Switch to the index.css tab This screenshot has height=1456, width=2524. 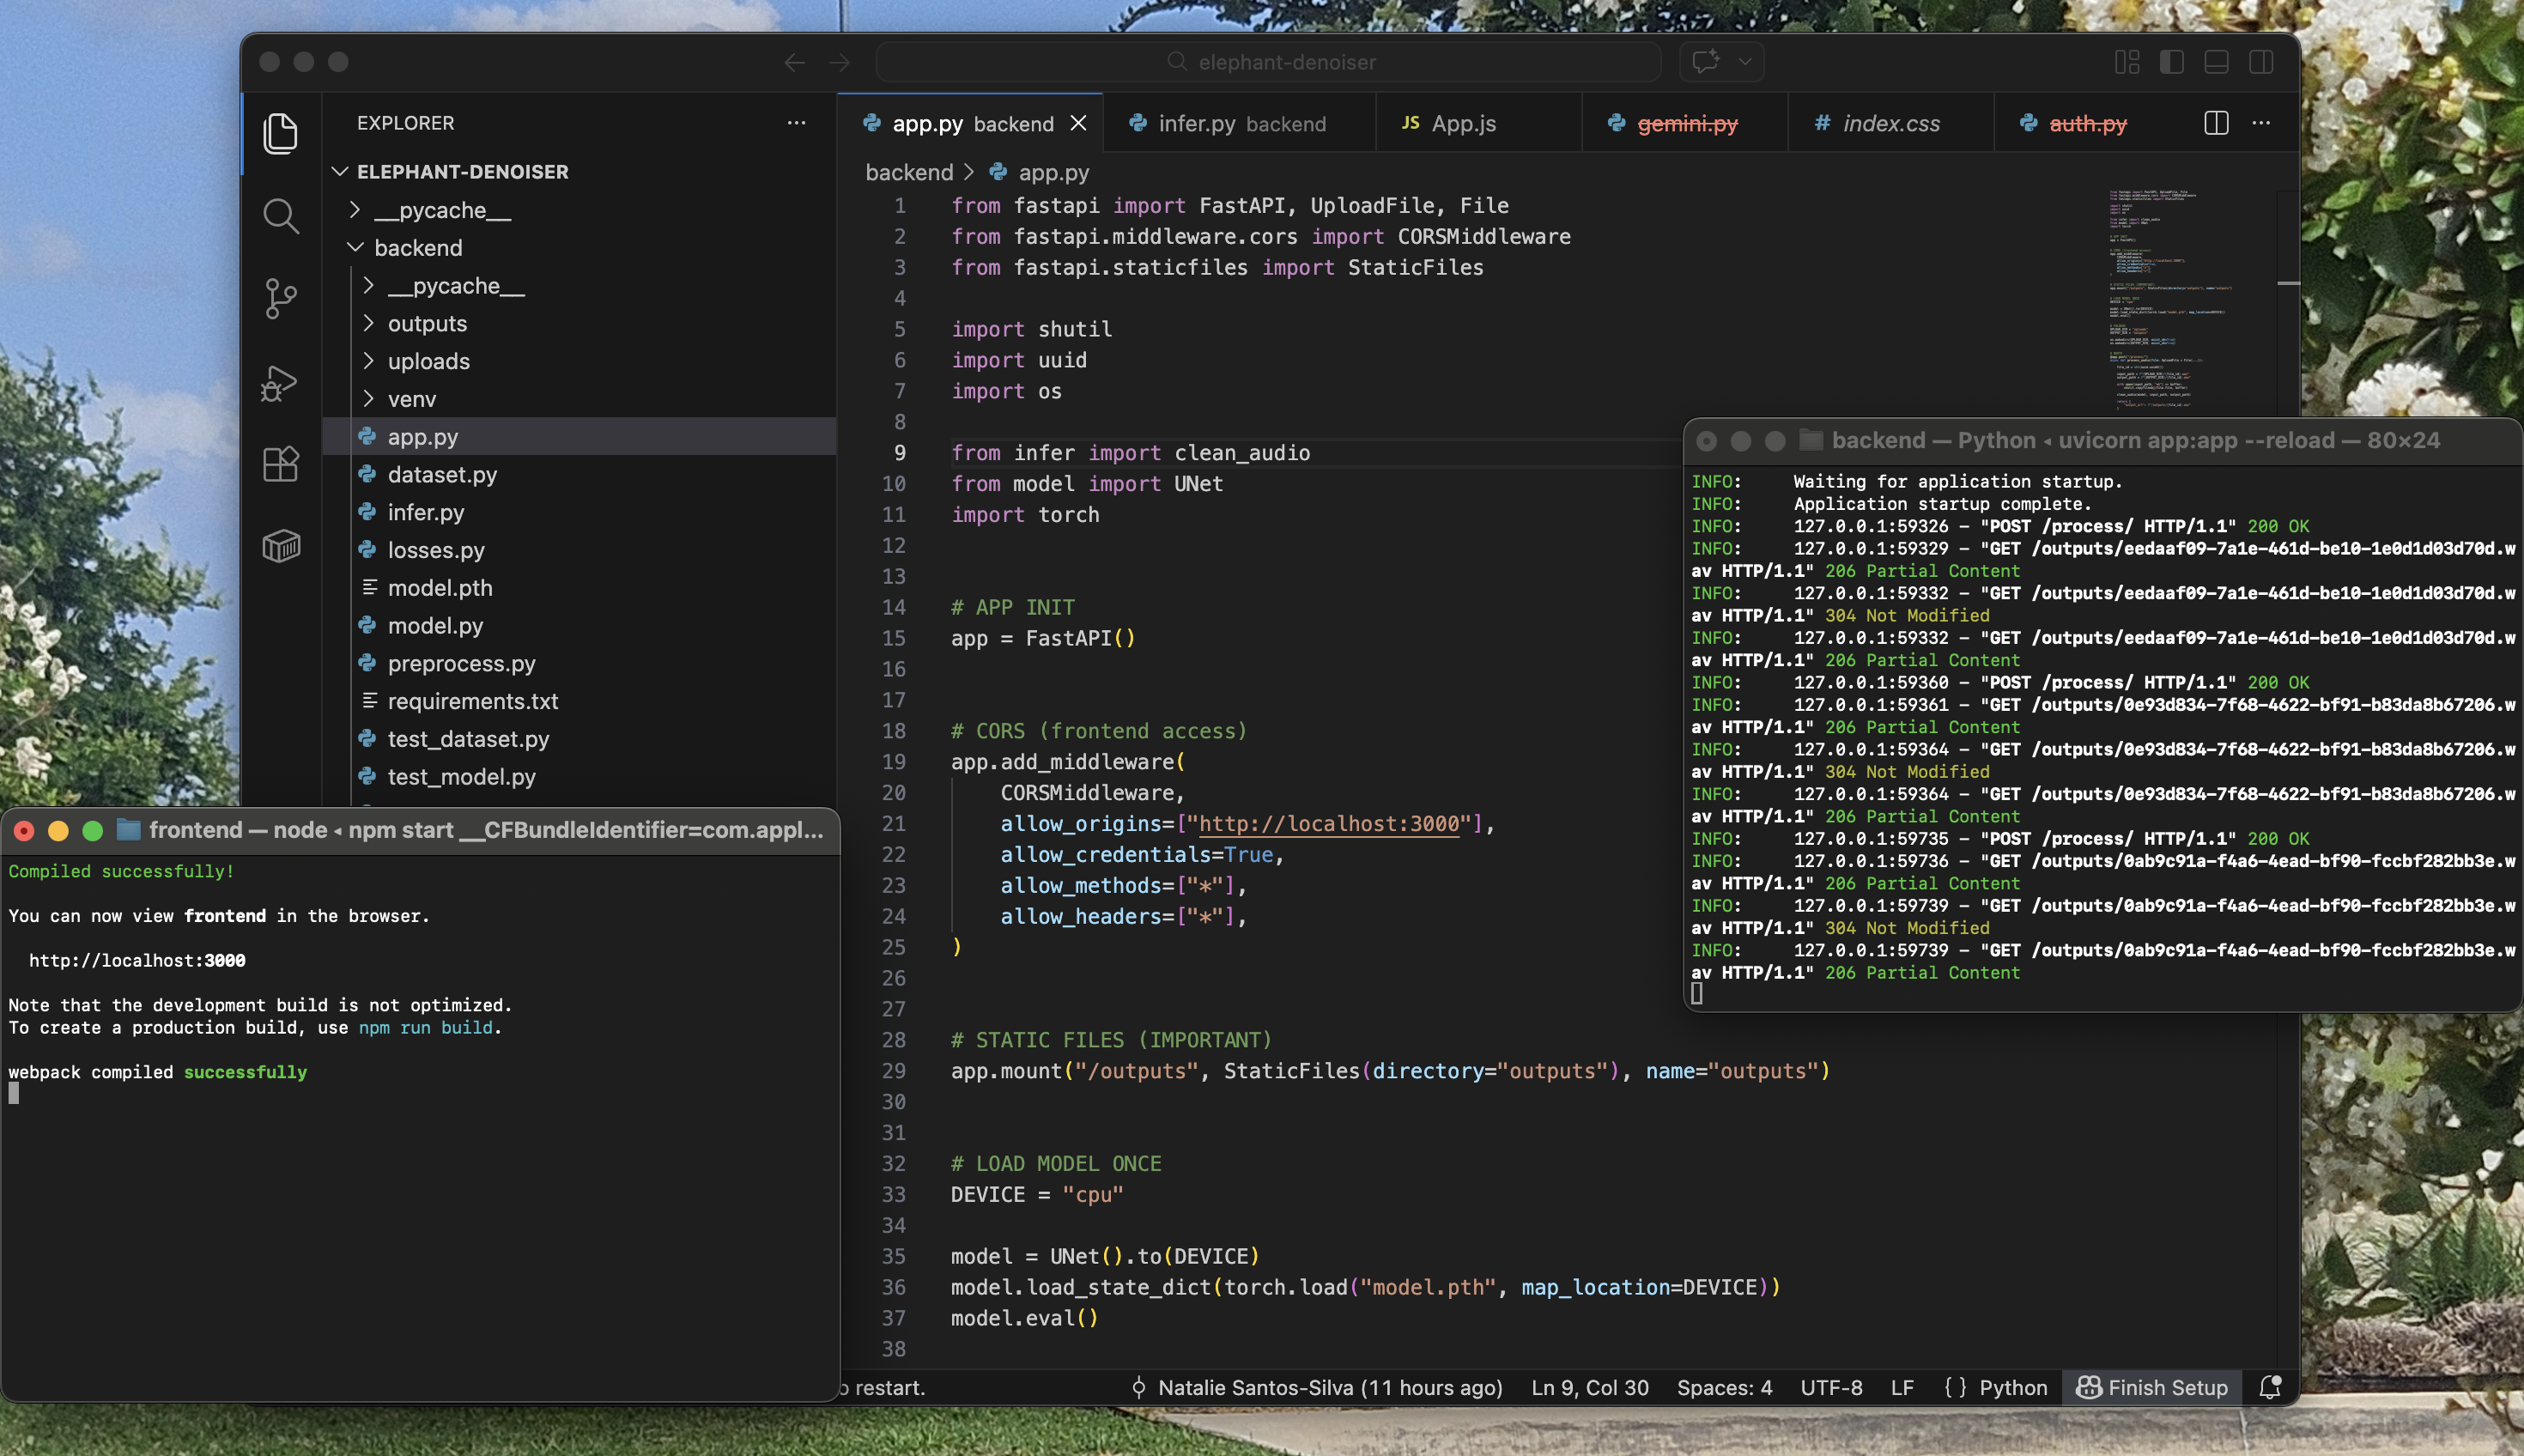click(x=1890, y=123)
